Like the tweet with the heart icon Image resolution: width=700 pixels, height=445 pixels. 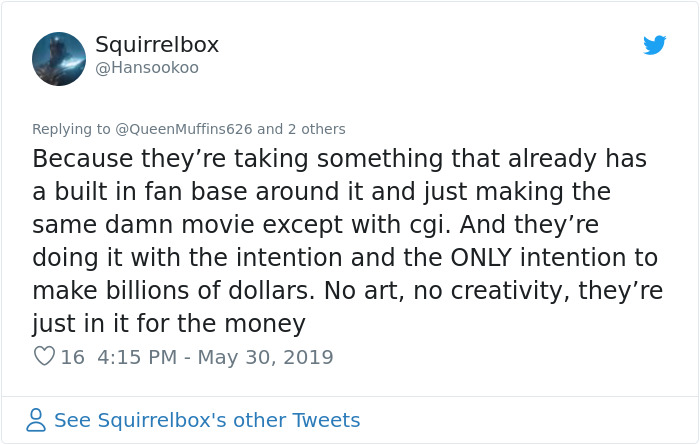point(44,356)
